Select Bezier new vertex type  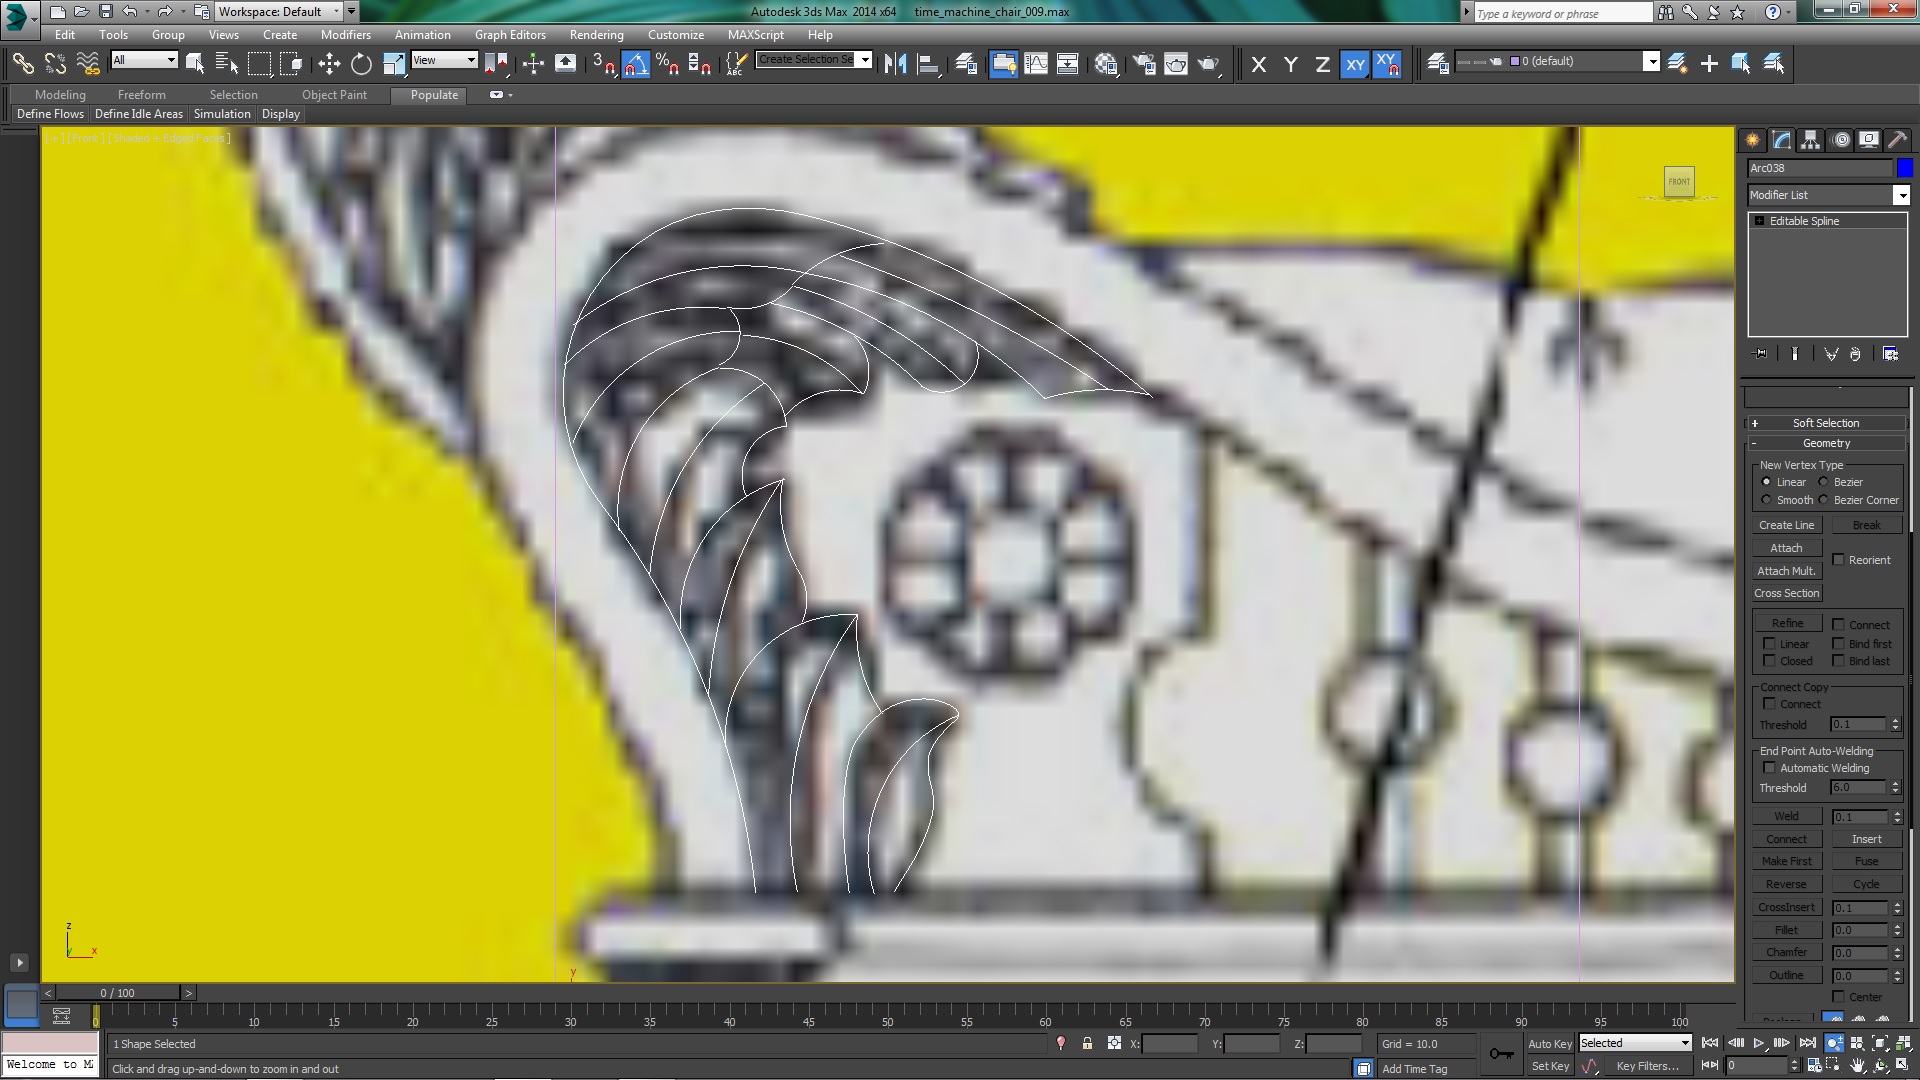click(x=1824, y=482)
